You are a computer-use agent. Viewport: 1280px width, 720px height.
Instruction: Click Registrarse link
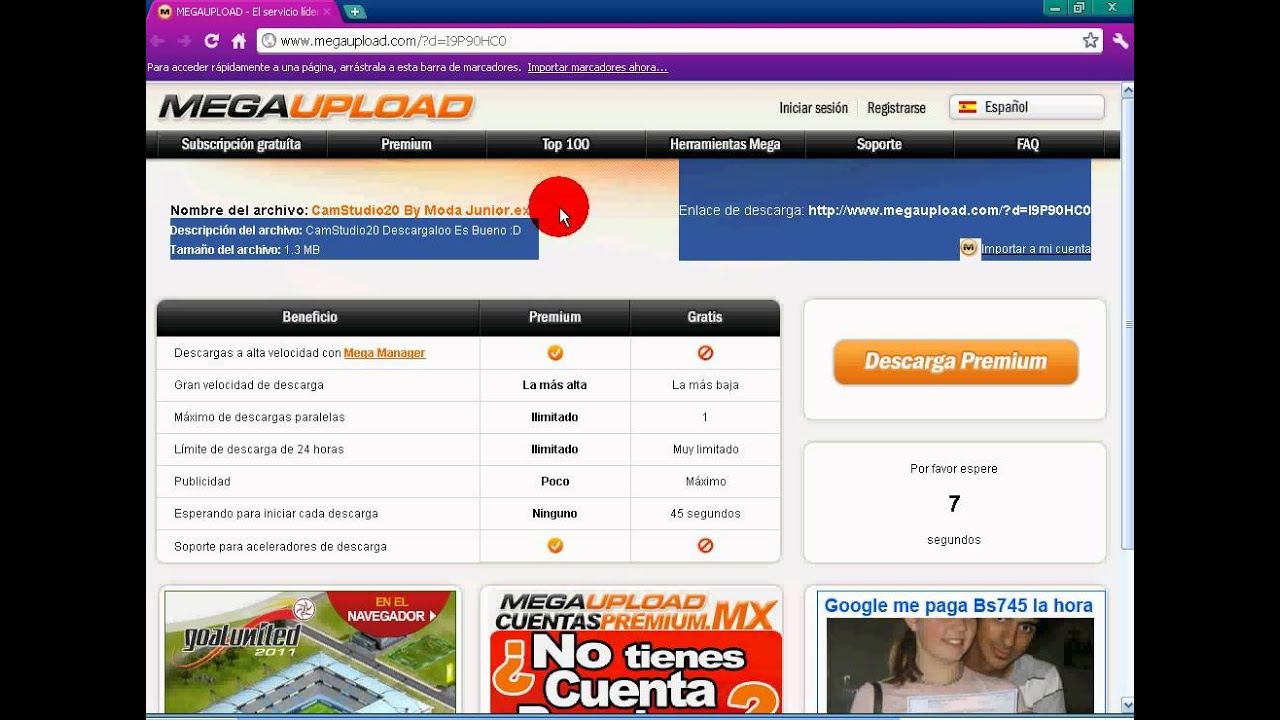(x=896, y=108)
